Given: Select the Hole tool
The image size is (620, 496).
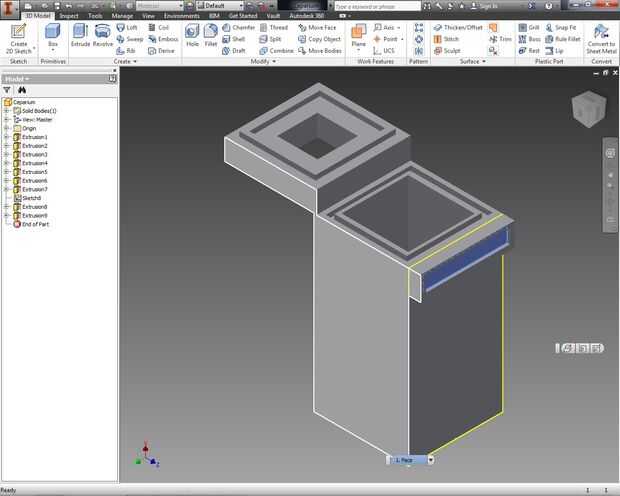Looking at the screenshot, I should pos(192,36).
